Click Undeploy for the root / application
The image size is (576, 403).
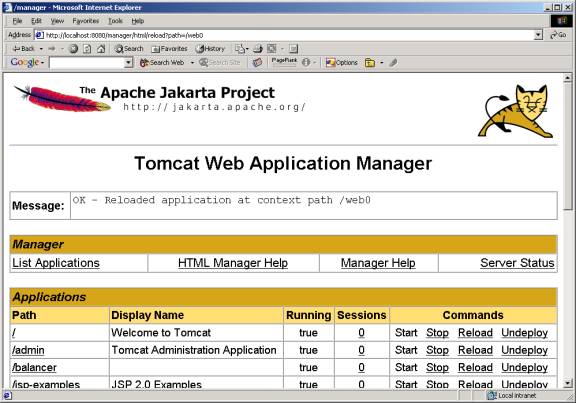[x=525, y=333]
